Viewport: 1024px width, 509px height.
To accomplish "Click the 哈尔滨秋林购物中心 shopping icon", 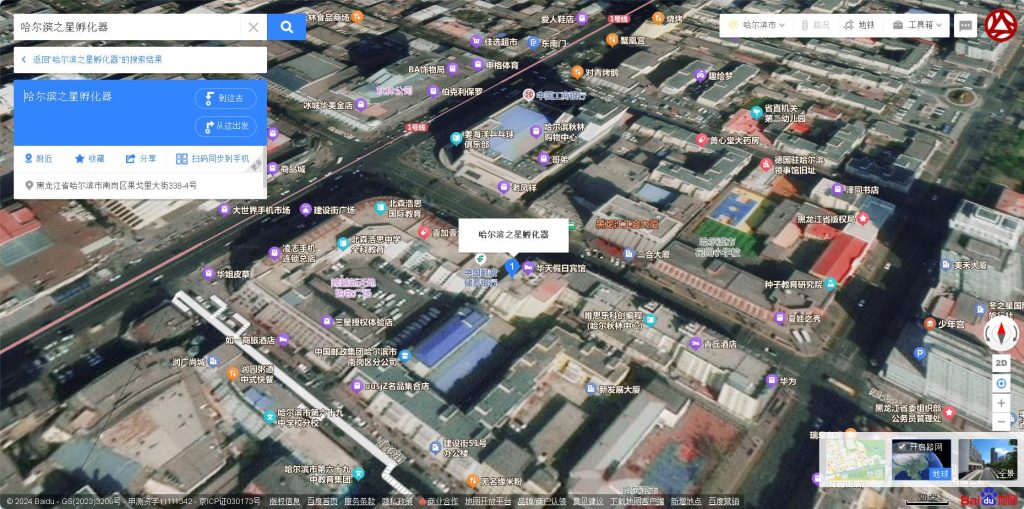I will (536, 132).
